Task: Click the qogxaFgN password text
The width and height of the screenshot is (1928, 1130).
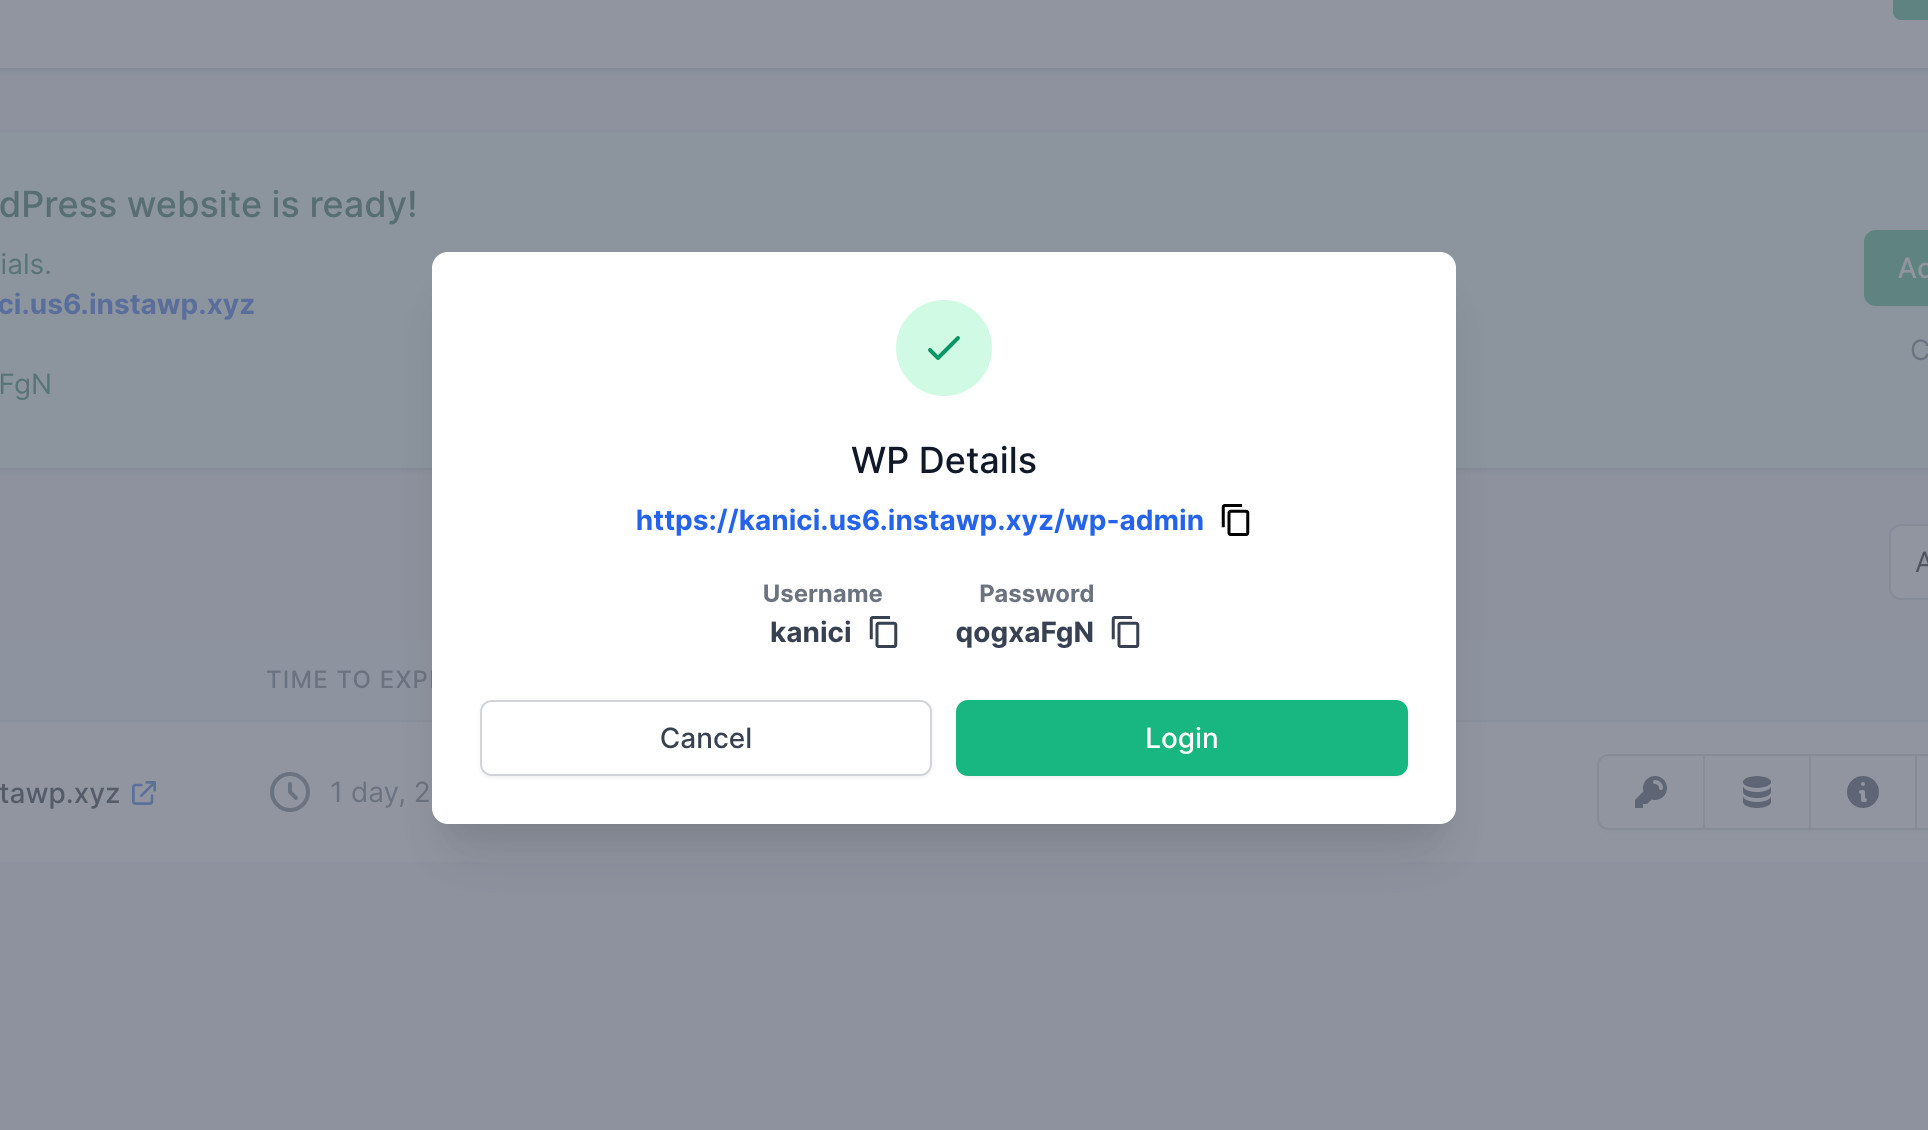Action: 1025,633
